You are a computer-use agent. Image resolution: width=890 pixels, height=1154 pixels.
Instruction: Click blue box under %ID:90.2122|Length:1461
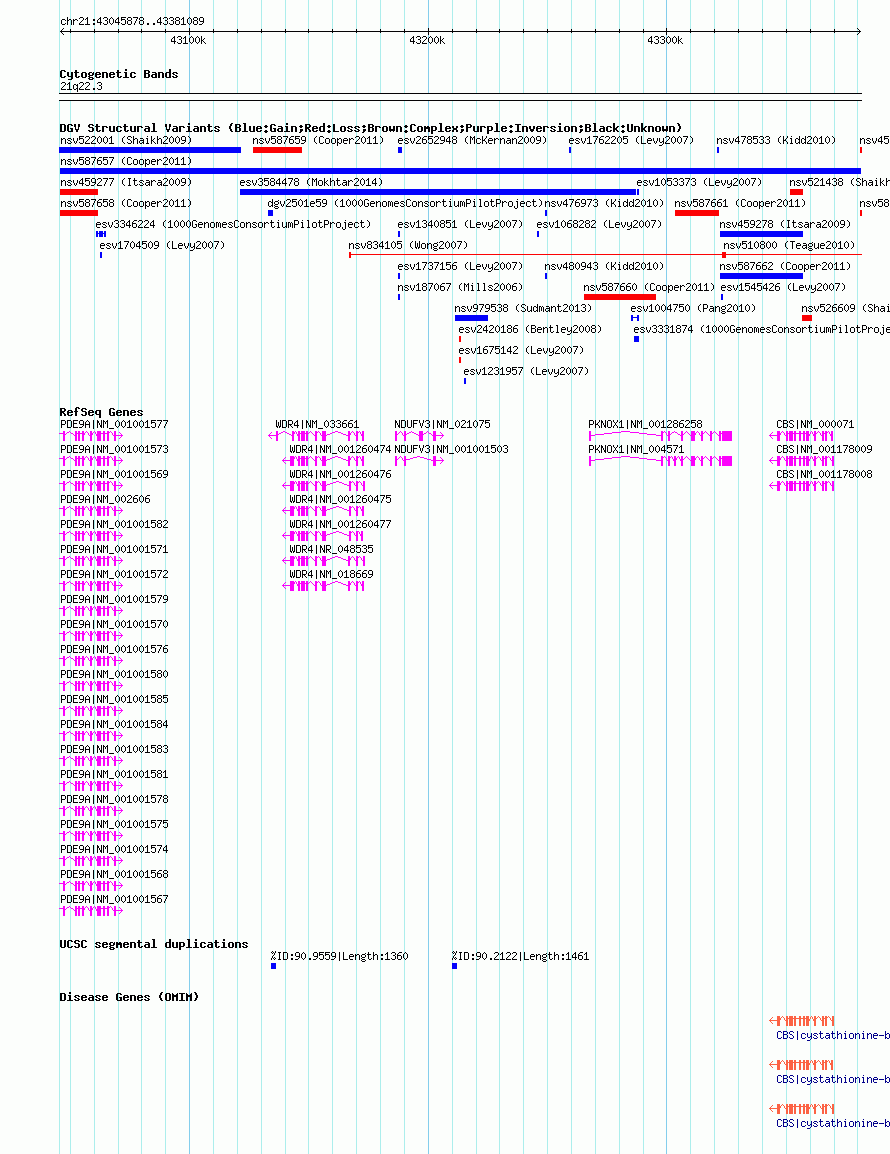[x=455, y=966]
